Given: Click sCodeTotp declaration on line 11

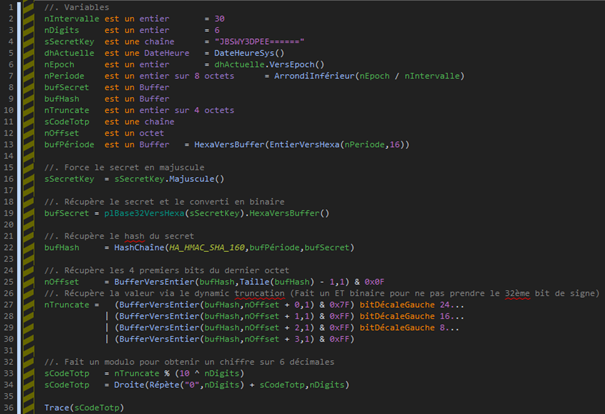Looking at the screenshot, I should [x=66, y=122].
